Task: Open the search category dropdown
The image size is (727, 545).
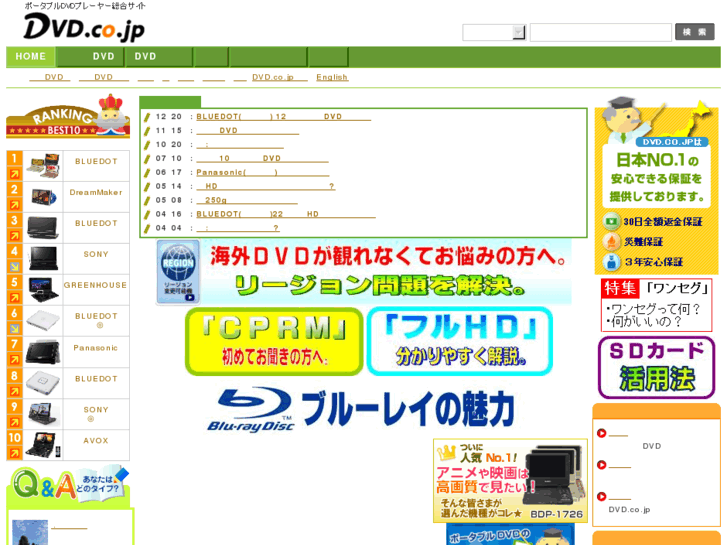Action: 494,32
